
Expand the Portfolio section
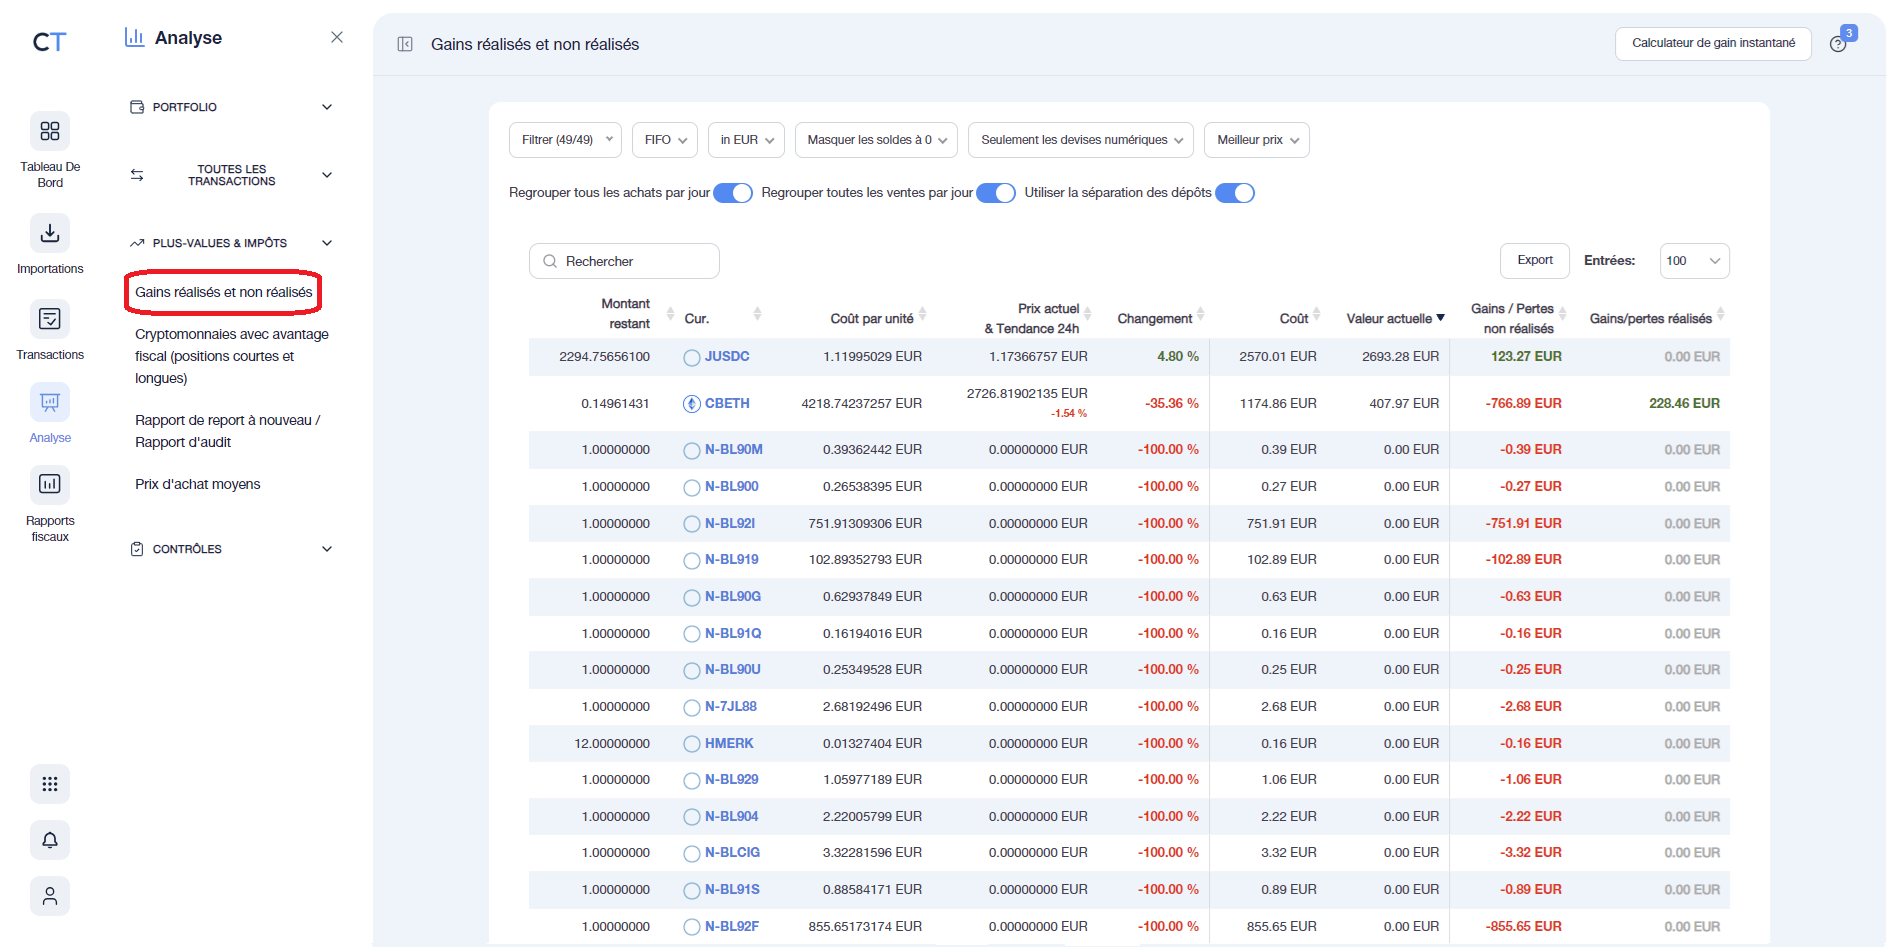click(230, 106)
